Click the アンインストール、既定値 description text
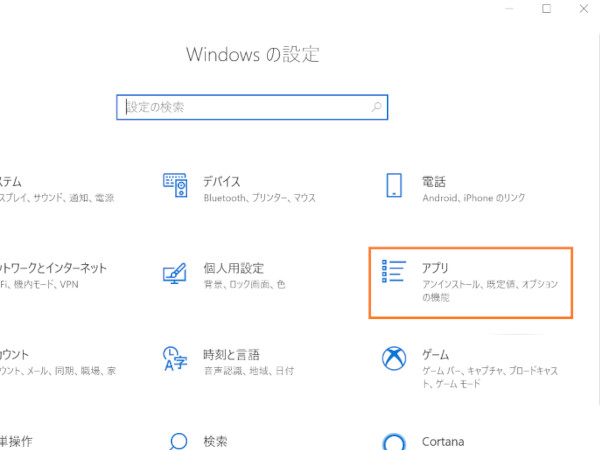The height and width of the screenshot is (450, 600). (490, 291)
